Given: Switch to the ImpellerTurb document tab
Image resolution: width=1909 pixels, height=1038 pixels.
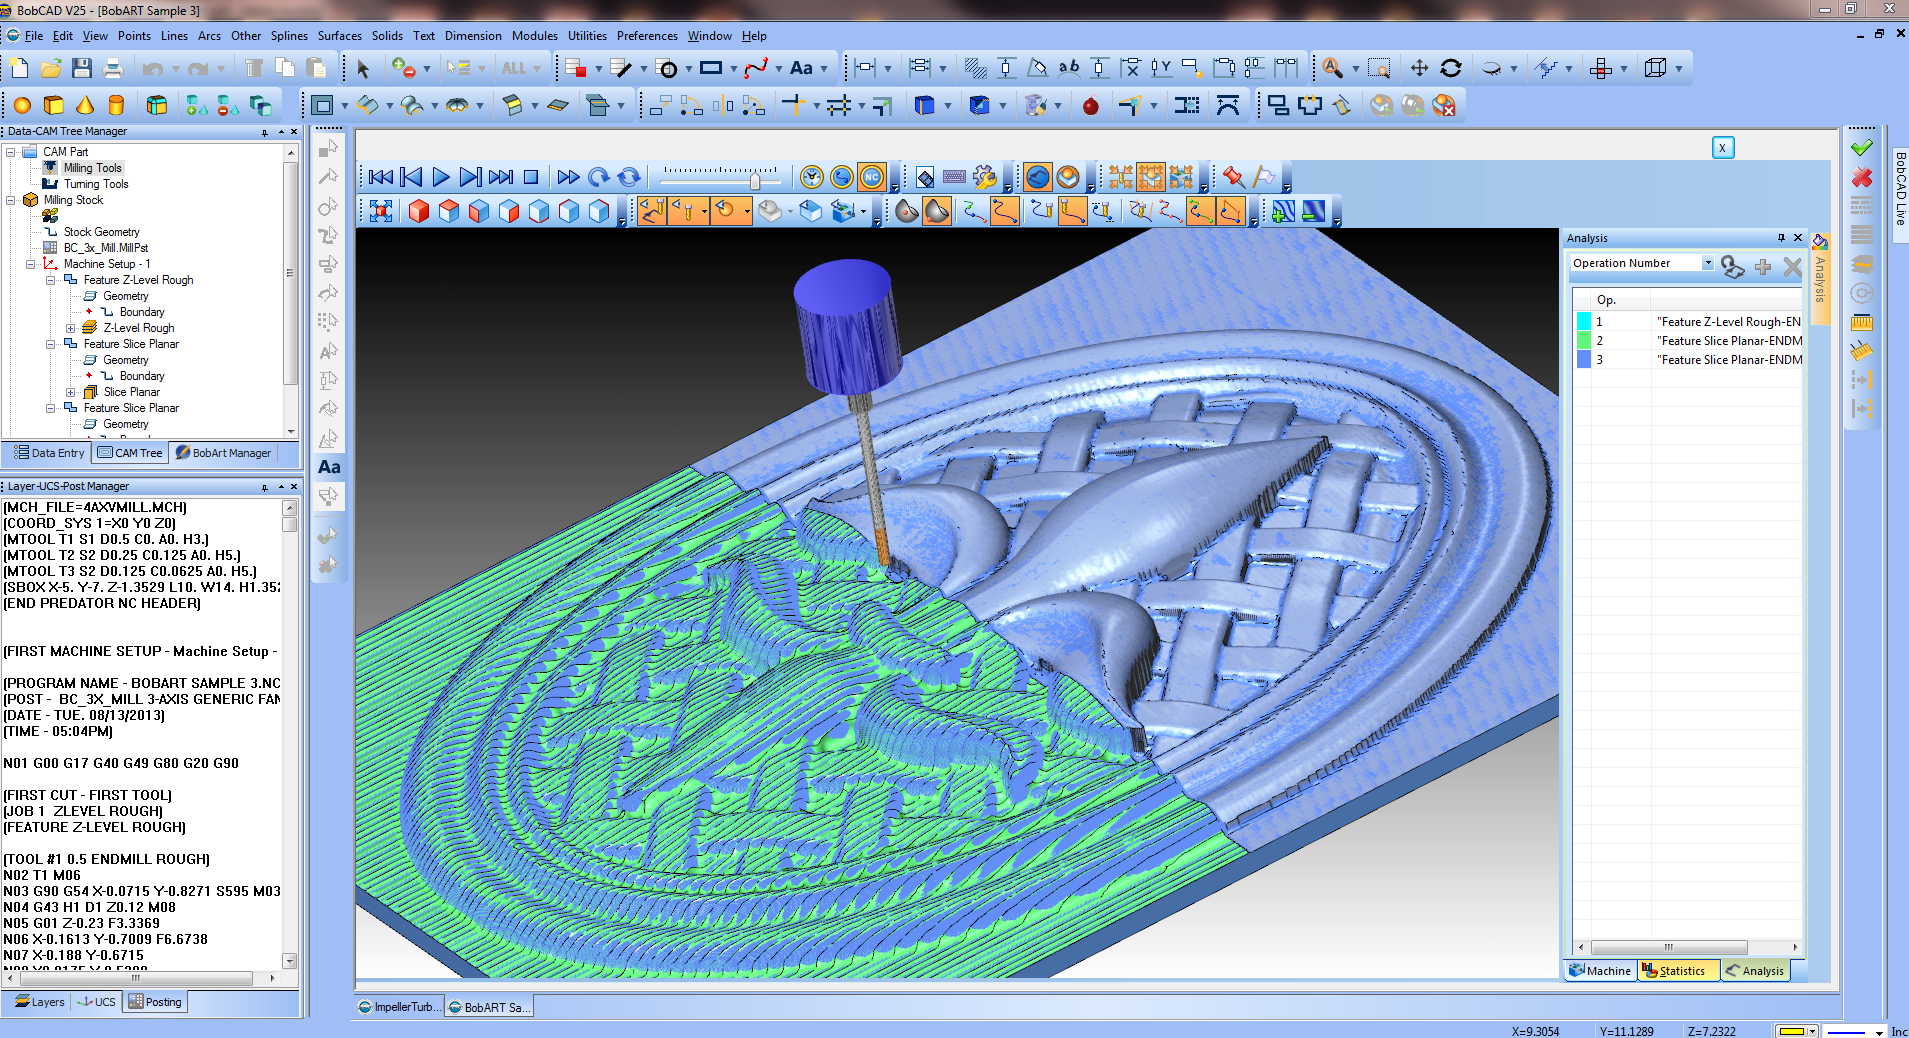Looking at the screenshot, I should [x=398, y=1007].
